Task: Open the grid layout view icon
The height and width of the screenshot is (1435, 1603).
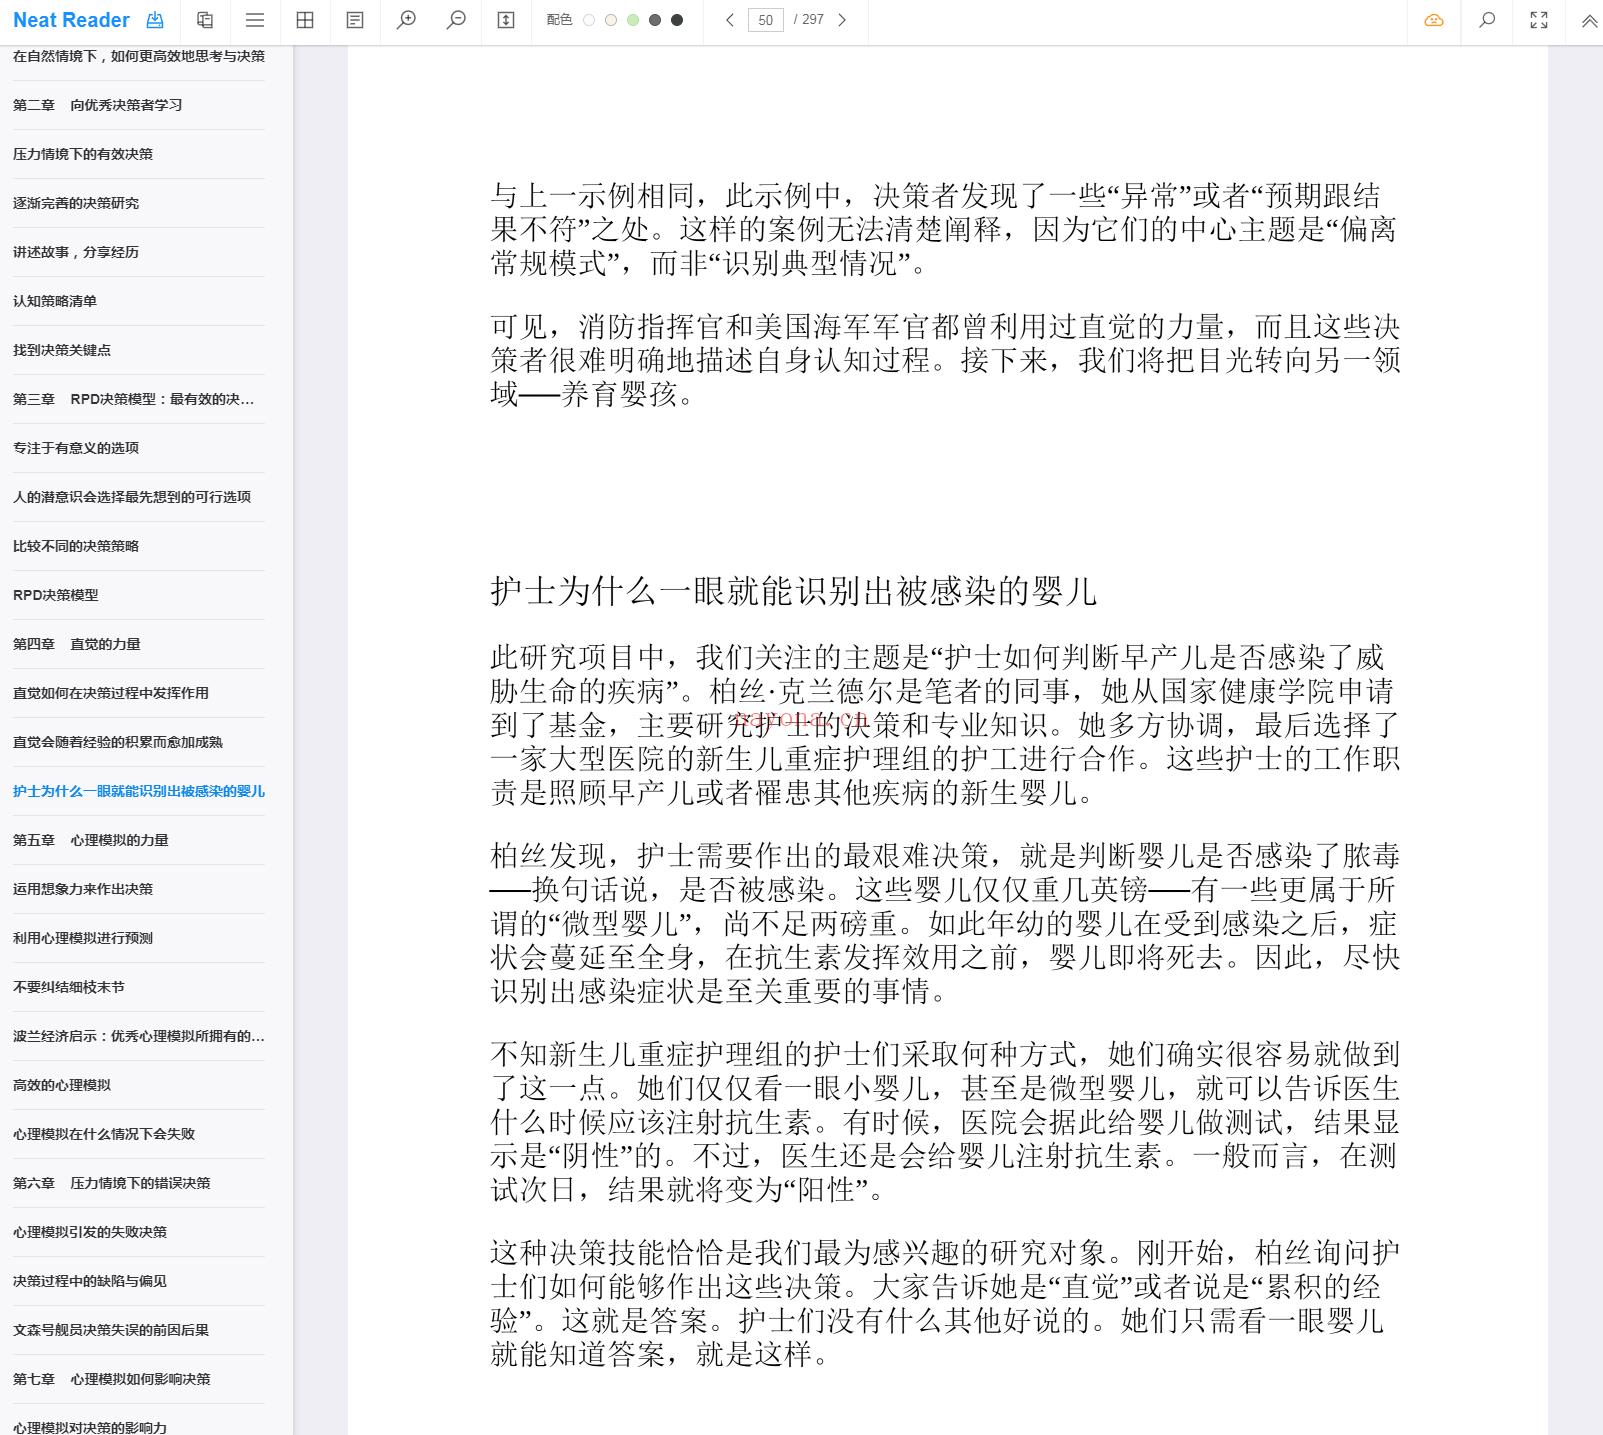Action: (305, 20)
